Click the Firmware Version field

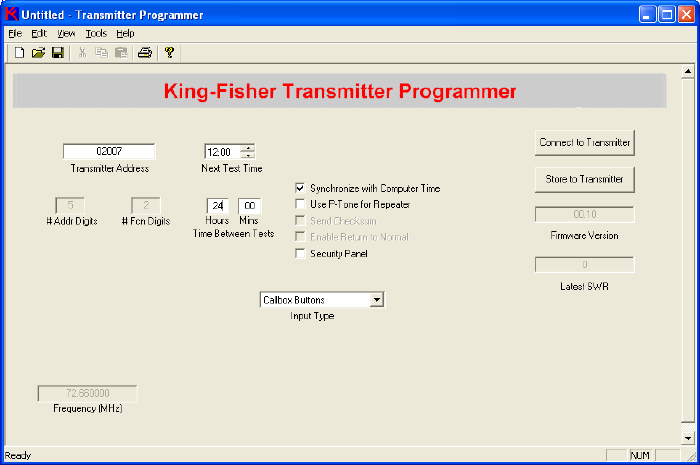click(x=584, y=214)
